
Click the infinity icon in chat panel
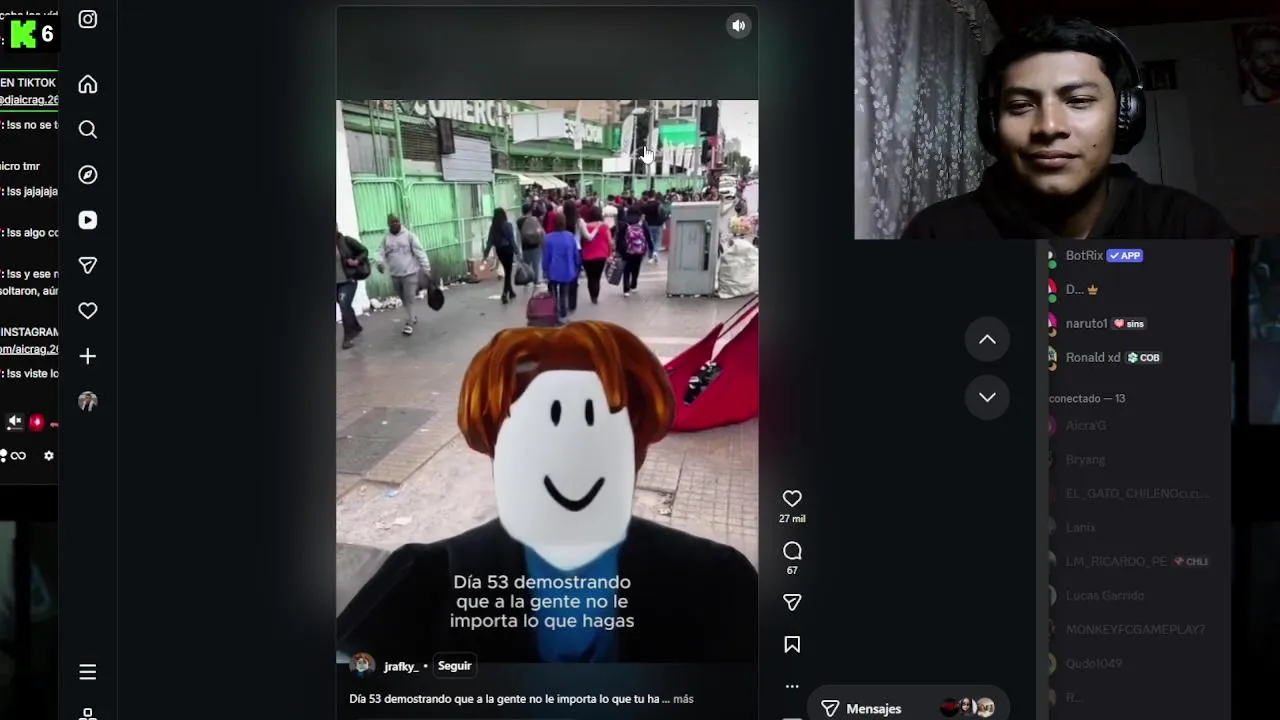point(18,456)
